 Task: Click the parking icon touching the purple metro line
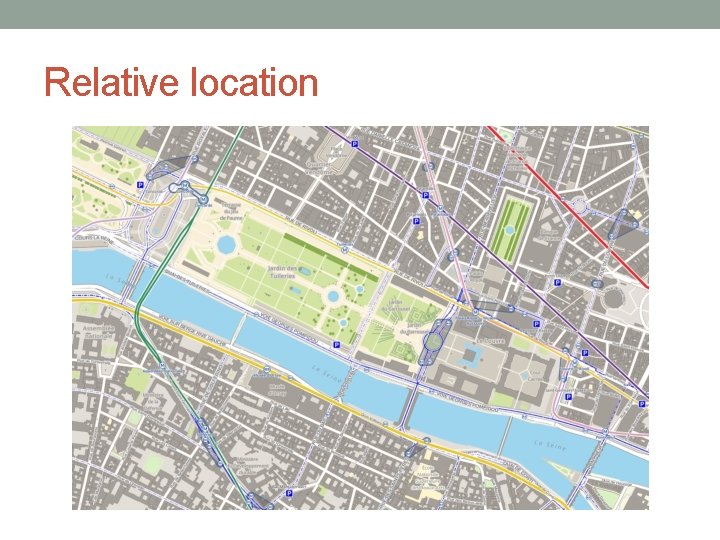[425, 195]
